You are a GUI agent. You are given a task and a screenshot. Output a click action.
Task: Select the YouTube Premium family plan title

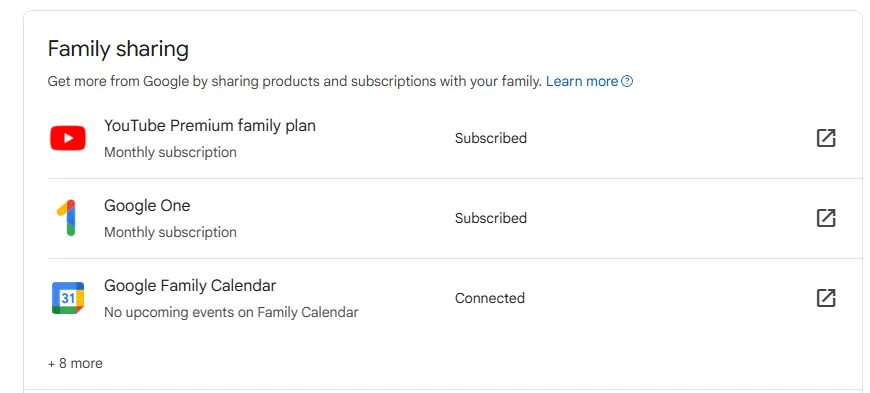pos(210,126)
